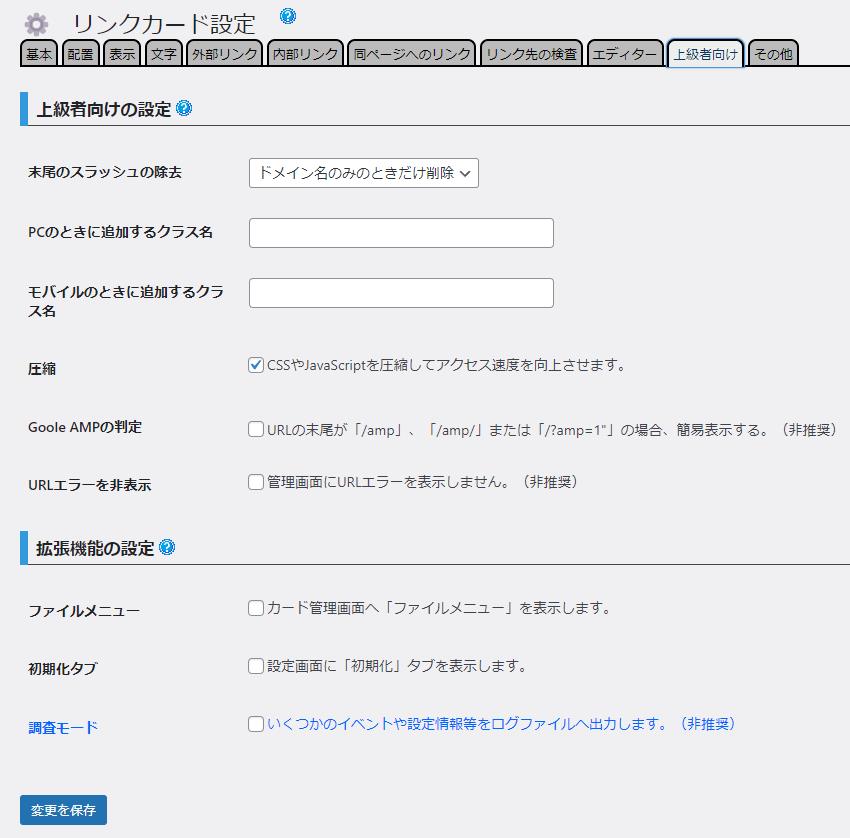Enable the Goole AMPの判定 checkbox
This screenshot has width=850, height=838.
[256, 430]
